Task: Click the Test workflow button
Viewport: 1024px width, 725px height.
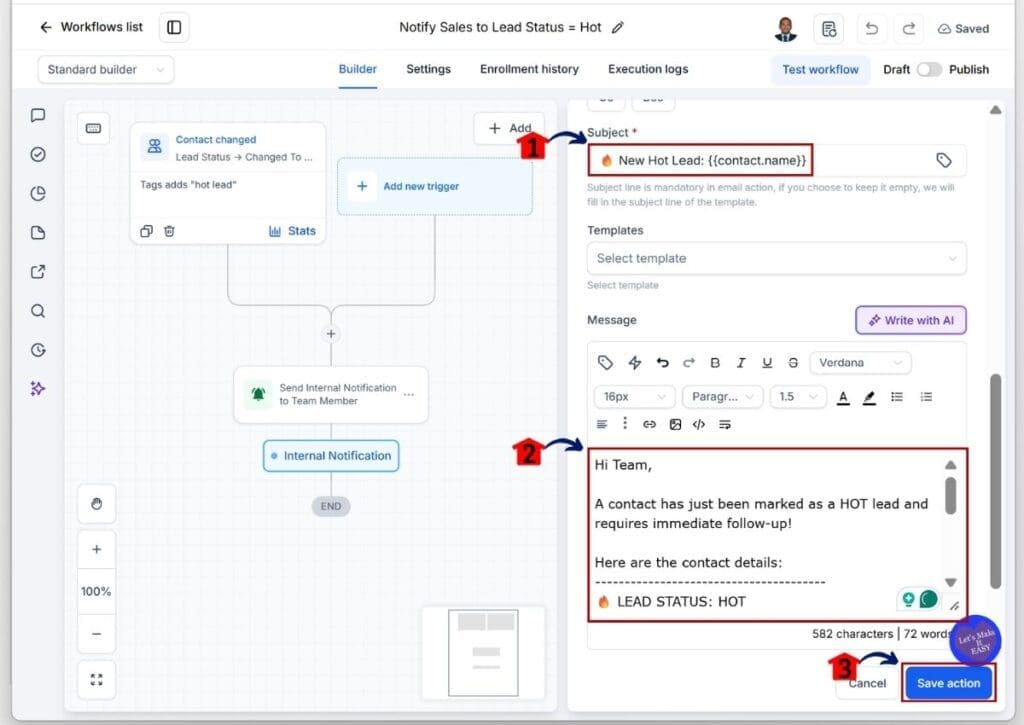Action: [x=820, y=70]
